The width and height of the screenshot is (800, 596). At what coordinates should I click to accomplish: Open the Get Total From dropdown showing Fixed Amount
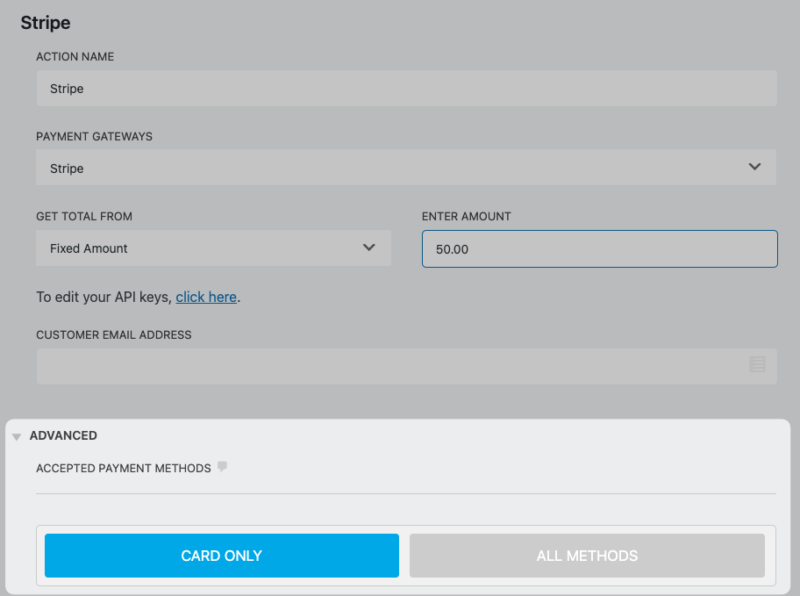tap(213, 247)
